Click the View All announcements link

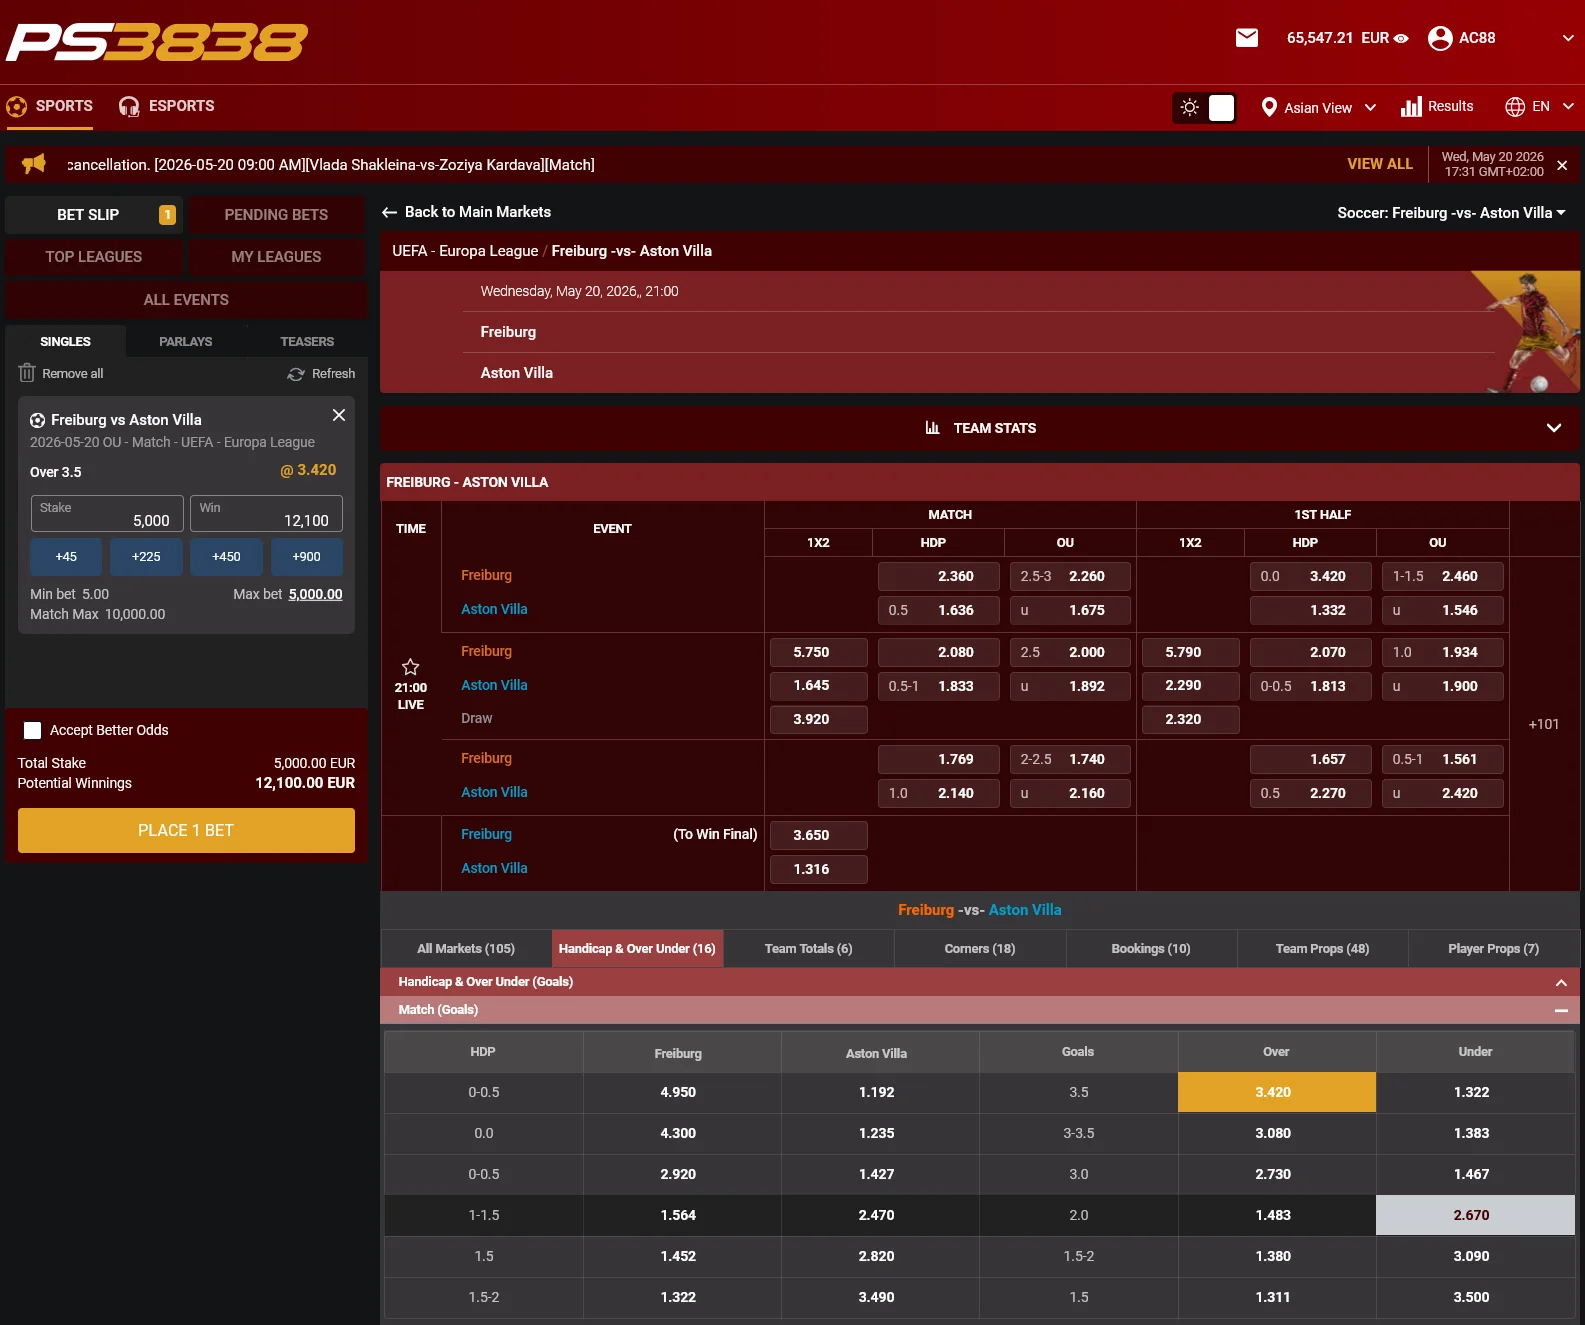pyautogui.click(x=1379, y=164)
